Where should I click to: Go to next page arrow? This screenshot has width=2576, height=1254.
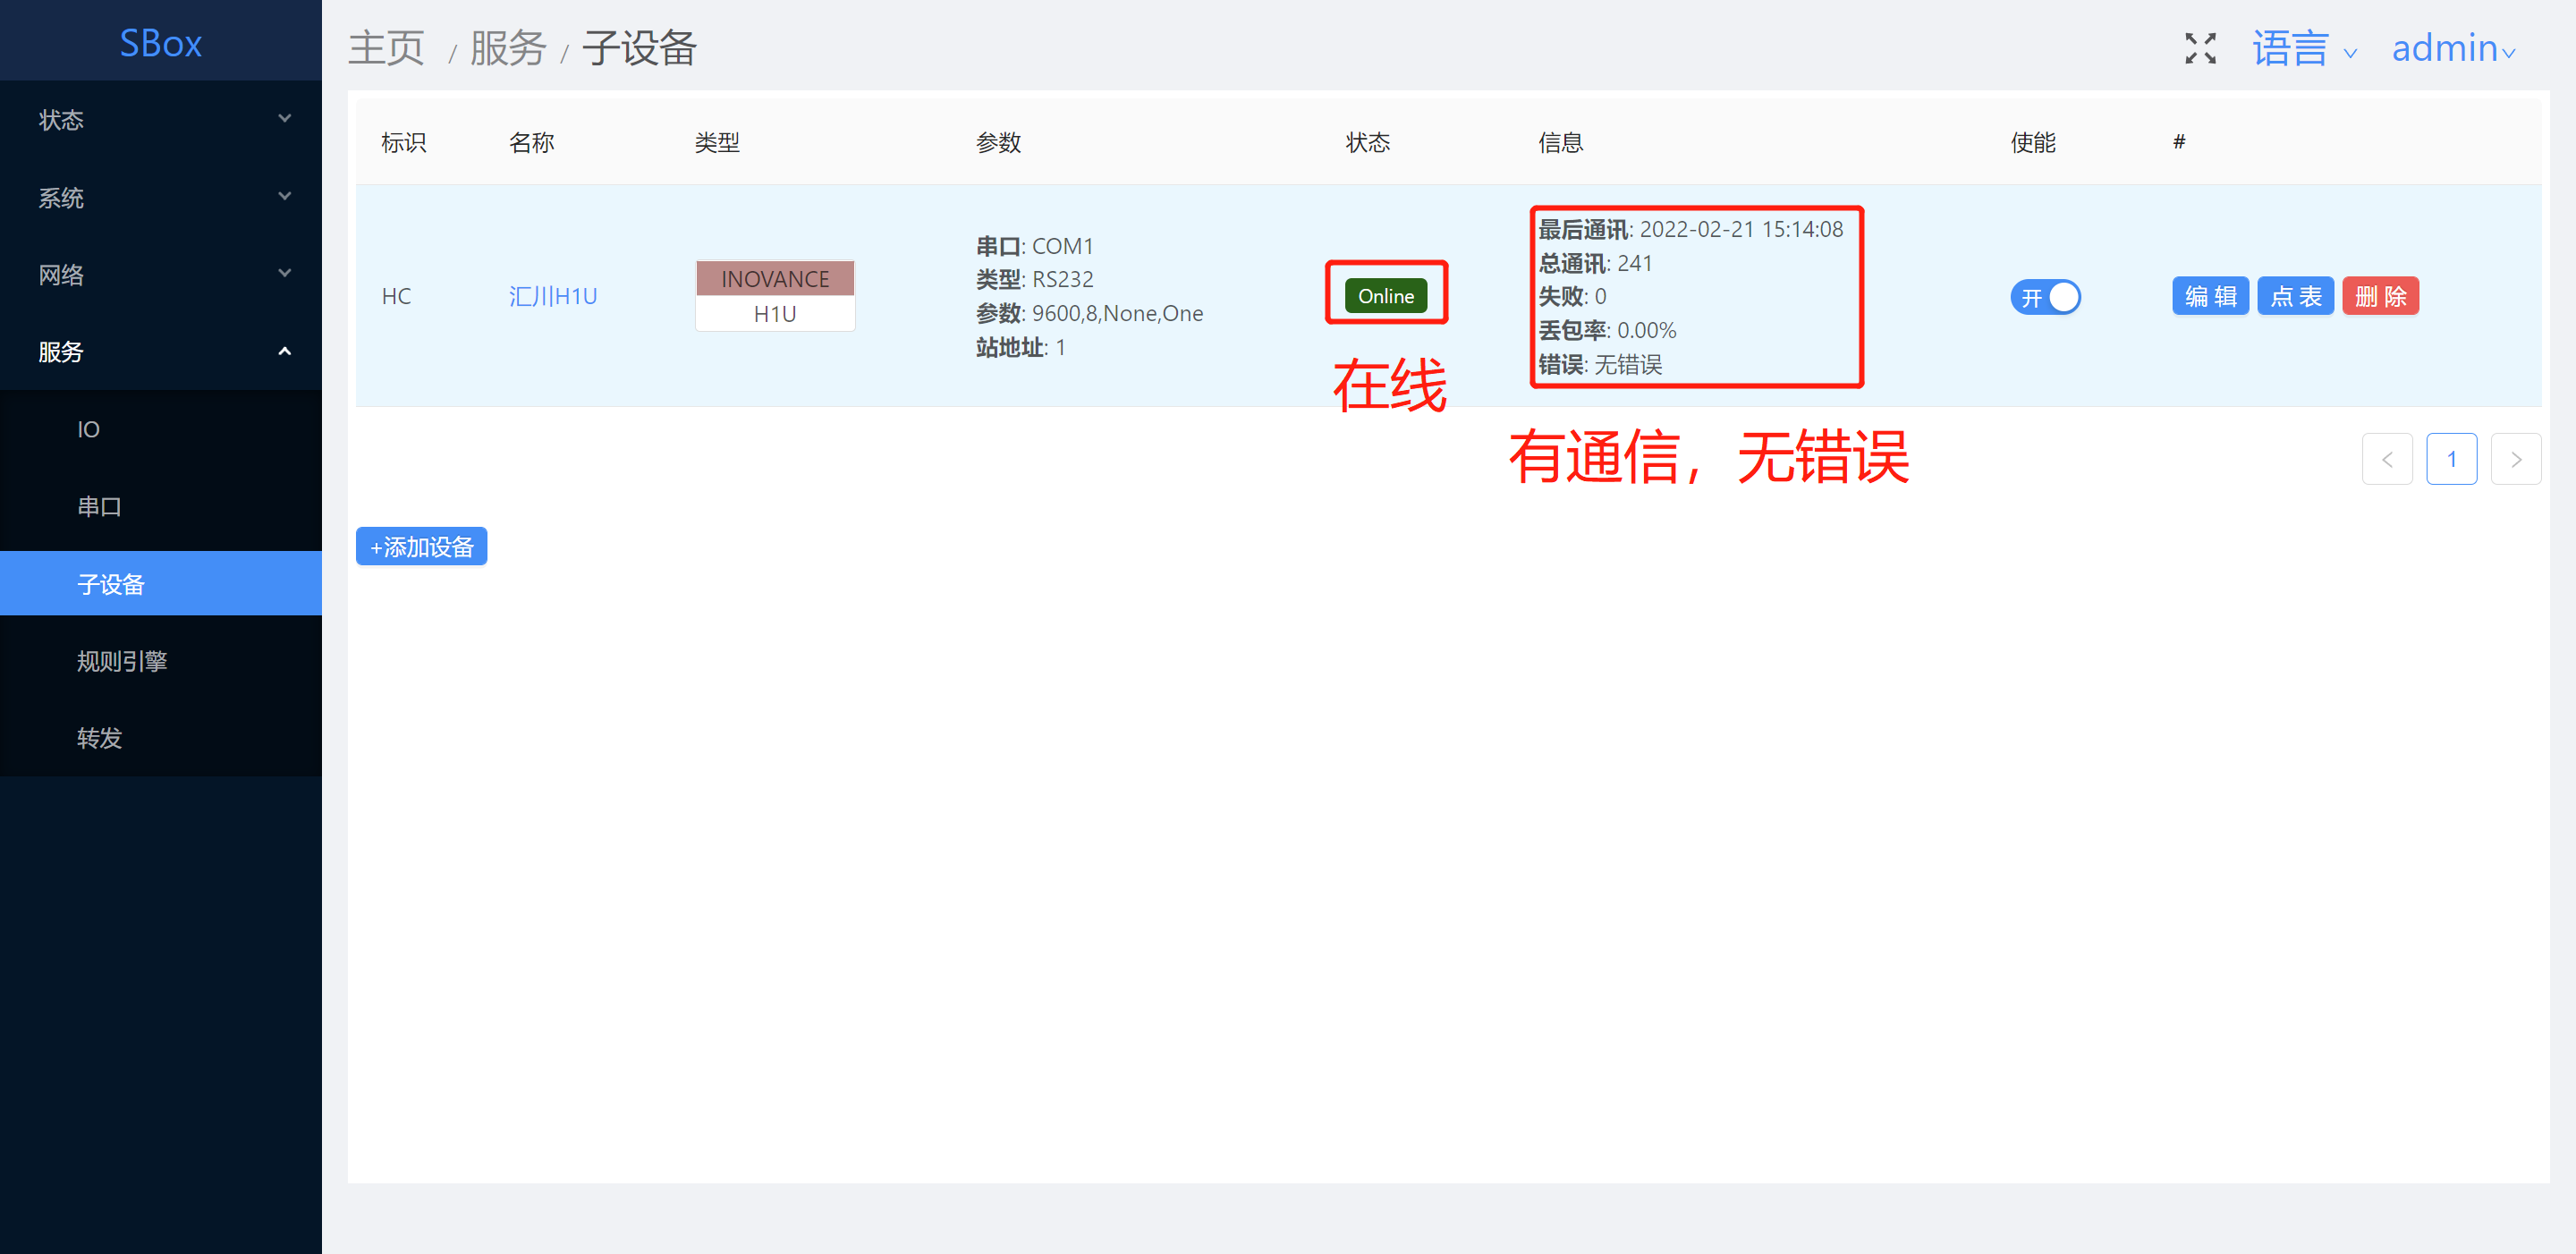coord(2515,459)
